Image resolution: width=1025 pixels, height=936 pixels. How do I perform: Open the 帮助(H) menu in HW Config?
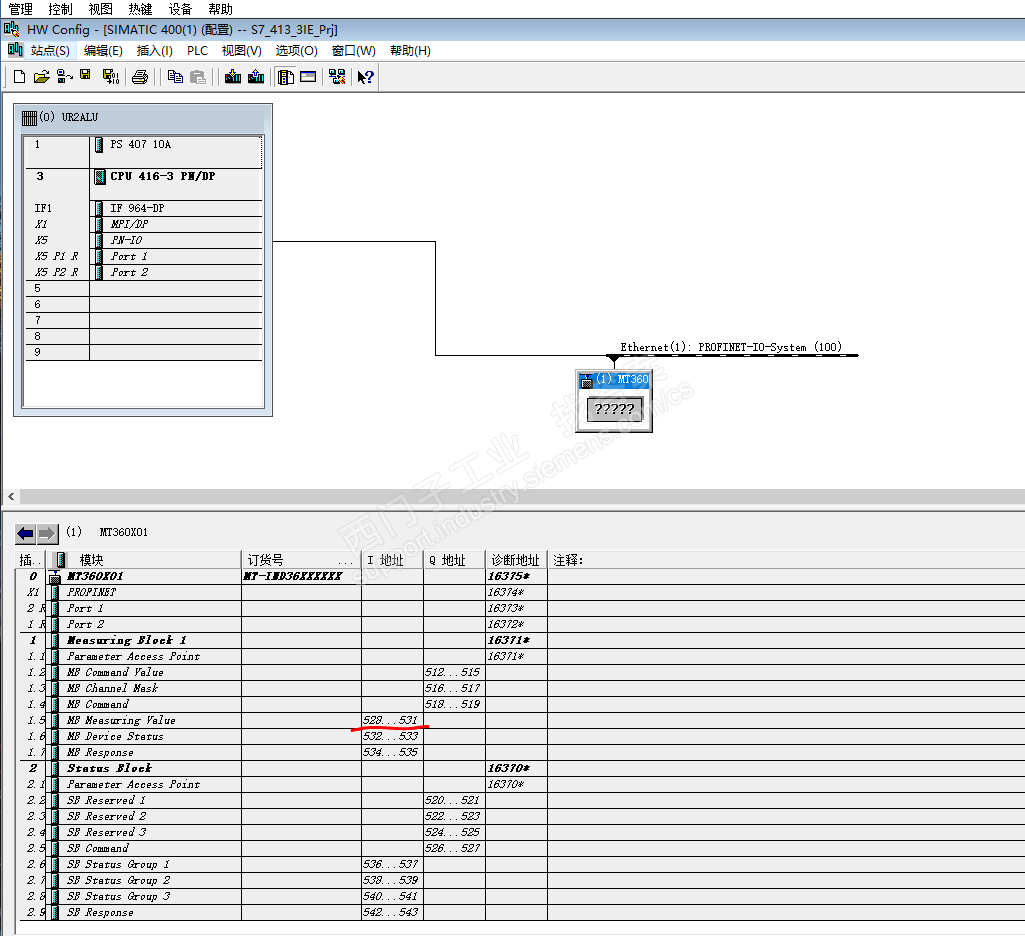(x=410, y=50)
